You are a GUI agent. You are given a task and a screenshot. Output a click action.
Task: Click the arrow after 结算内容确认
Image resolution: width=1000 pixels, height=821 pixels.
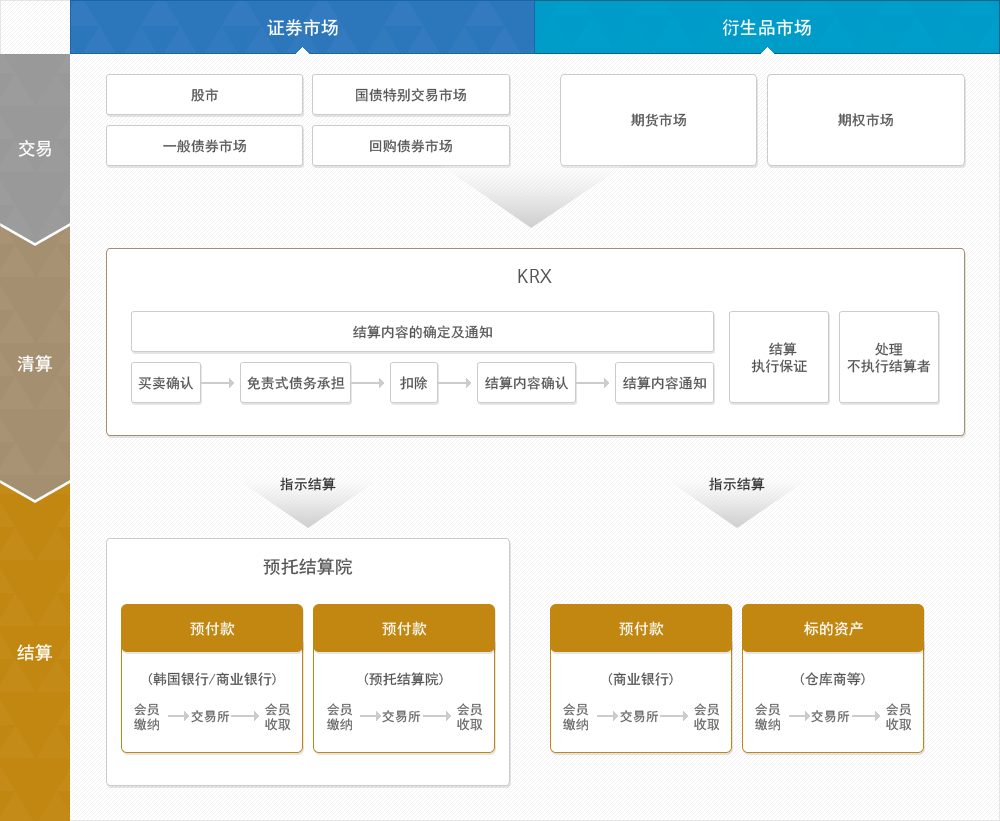point(593,383)
